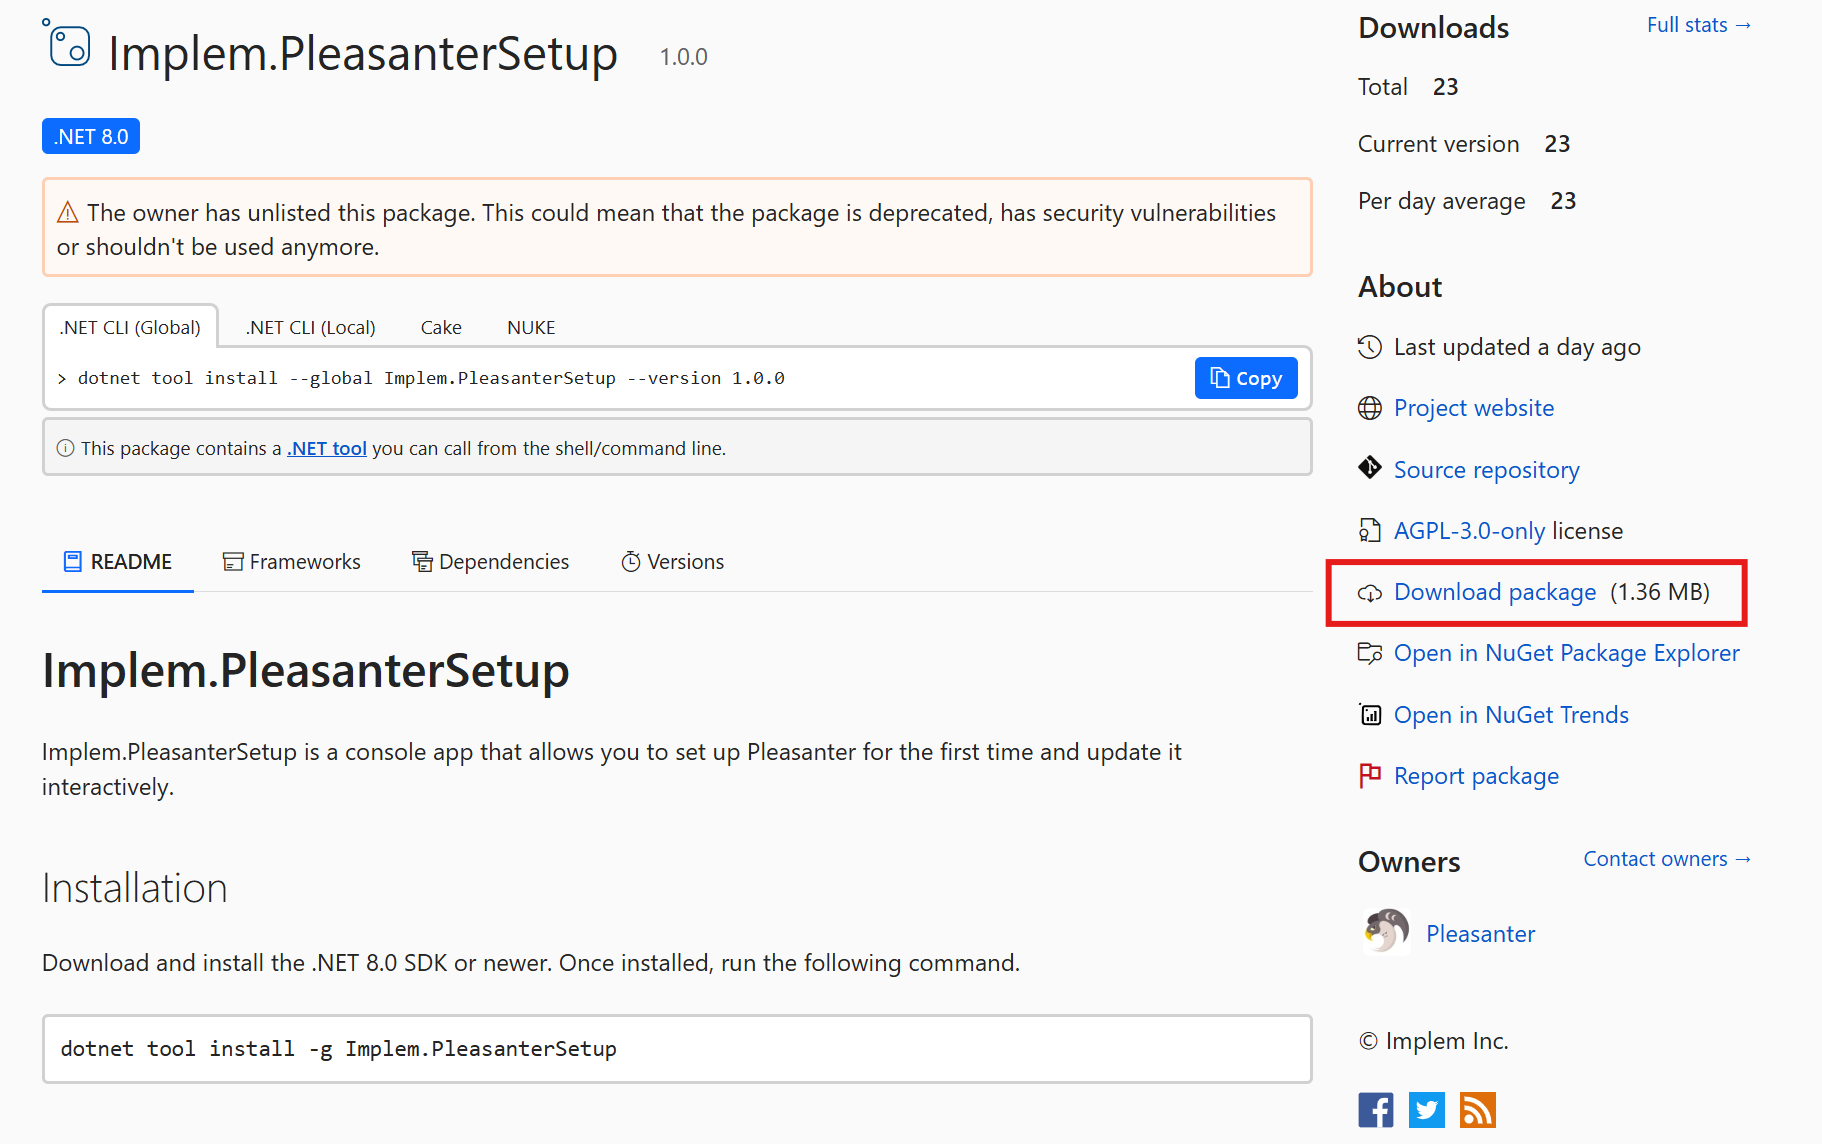Viewport: 1822px width, 1144px height.
Task: Click the Installation heading
Action: pyautogui.click(x=135, y=888)
